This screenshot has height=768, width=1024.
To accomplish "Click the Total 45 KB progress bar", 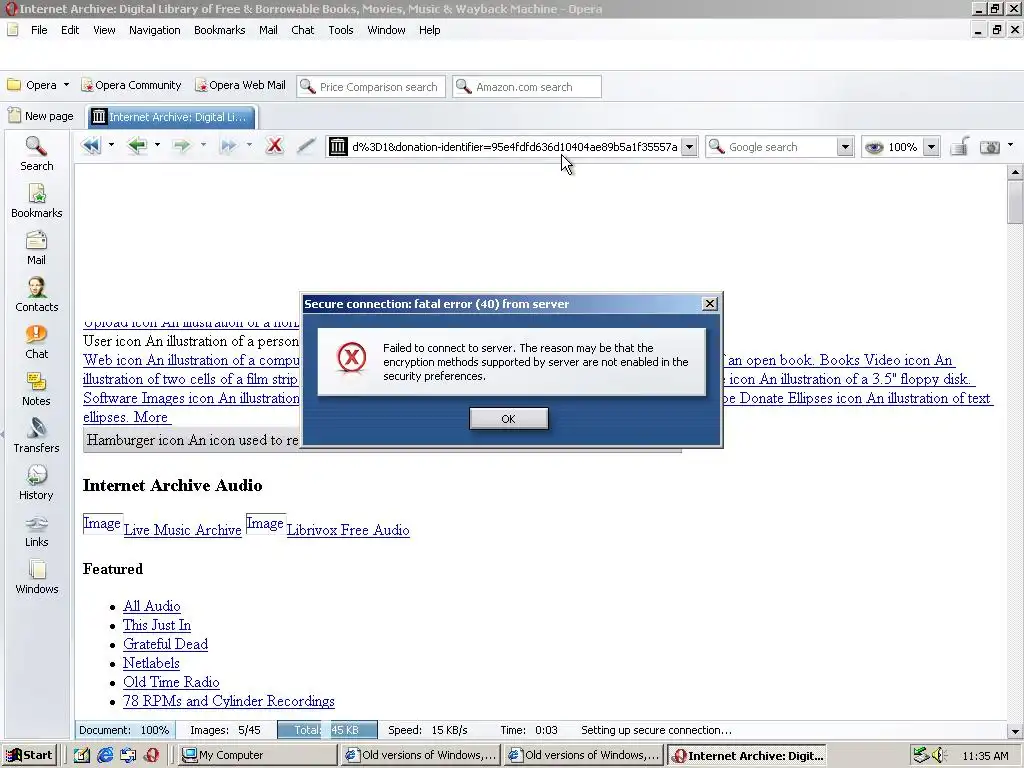I will 327,730.
